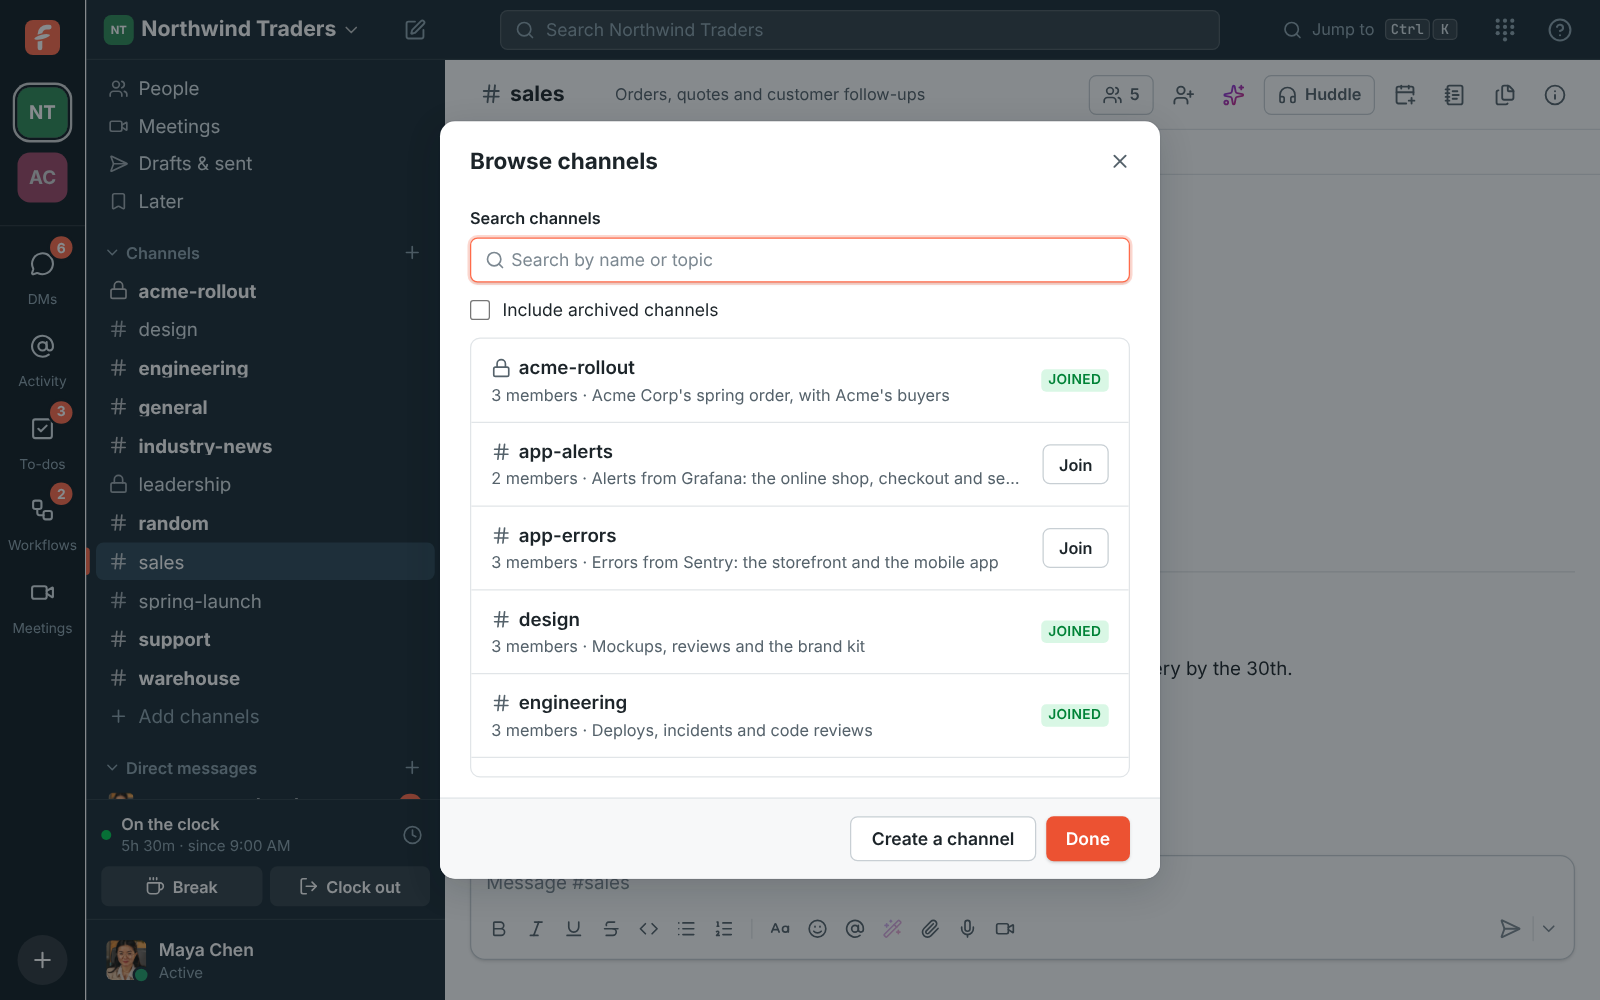The image size is (1600, 1000).
Task: Open Drafts & sent
Action: pos(265,164)
